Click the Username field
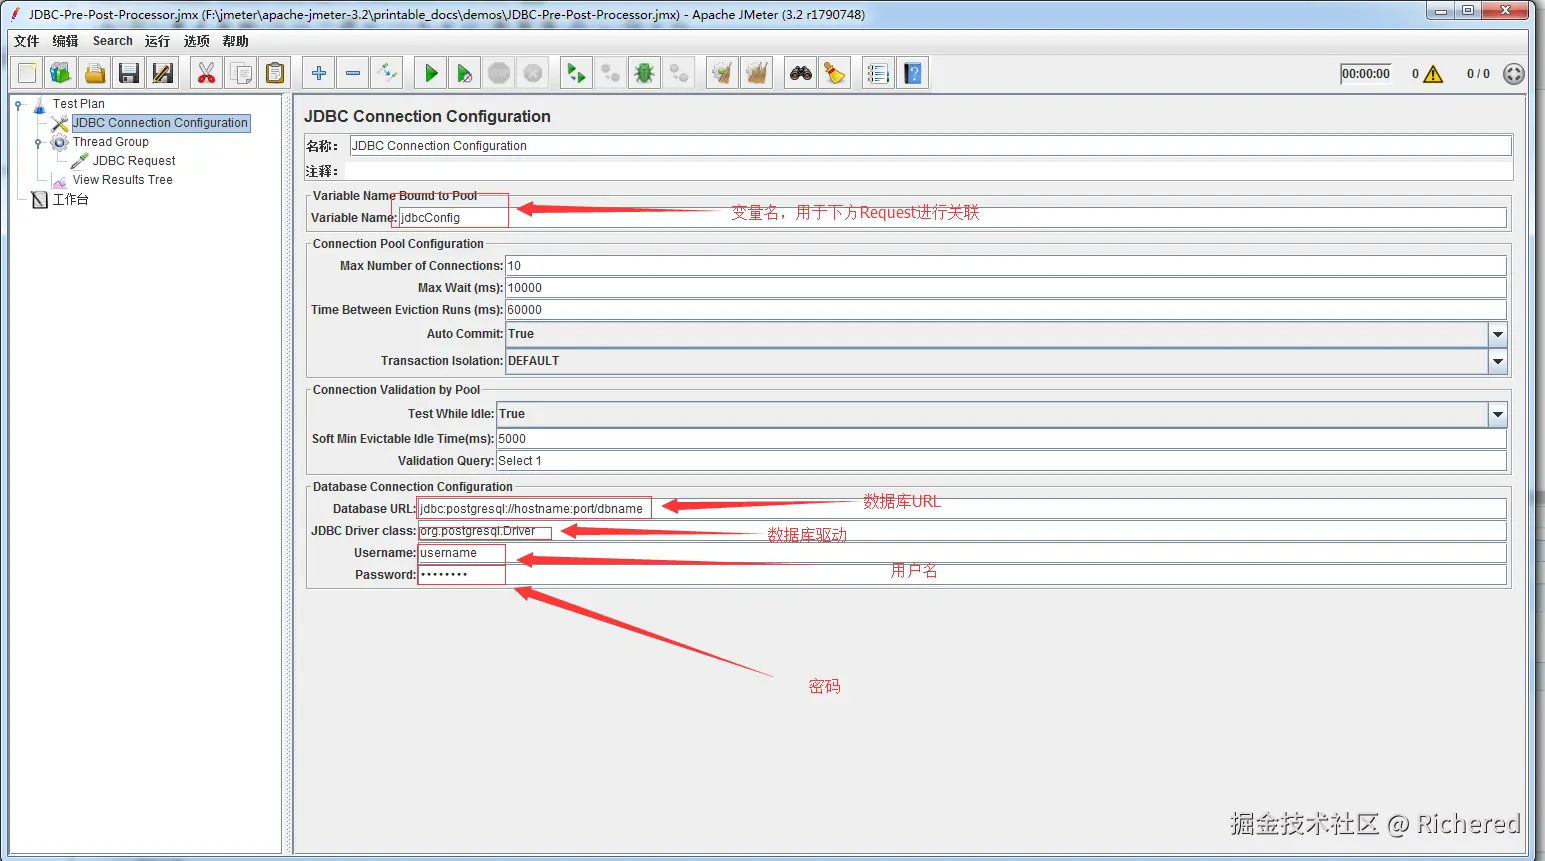 coord(962,553)
